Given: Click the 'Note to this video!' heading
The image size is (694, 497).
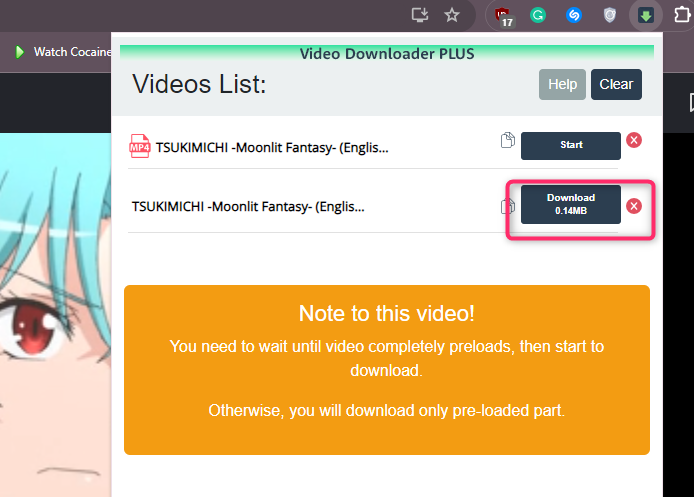Looking at the screenshot, I should pyautogui.click(x=386, y=313).
